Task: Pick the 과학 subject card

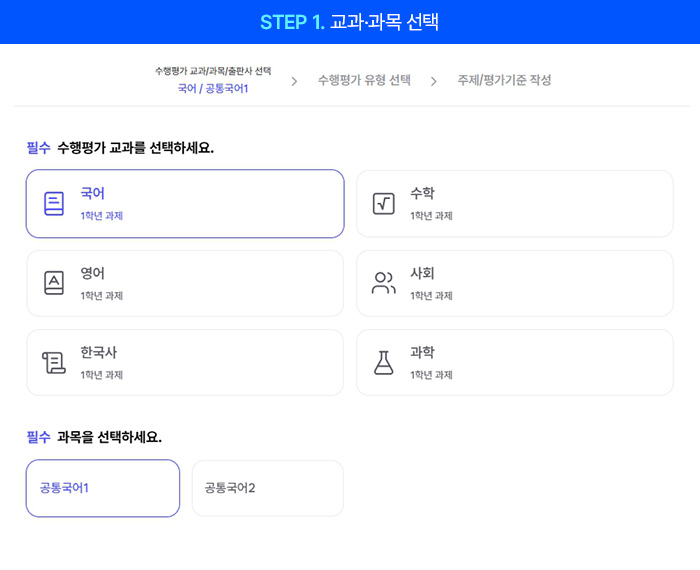Action: 515,363
